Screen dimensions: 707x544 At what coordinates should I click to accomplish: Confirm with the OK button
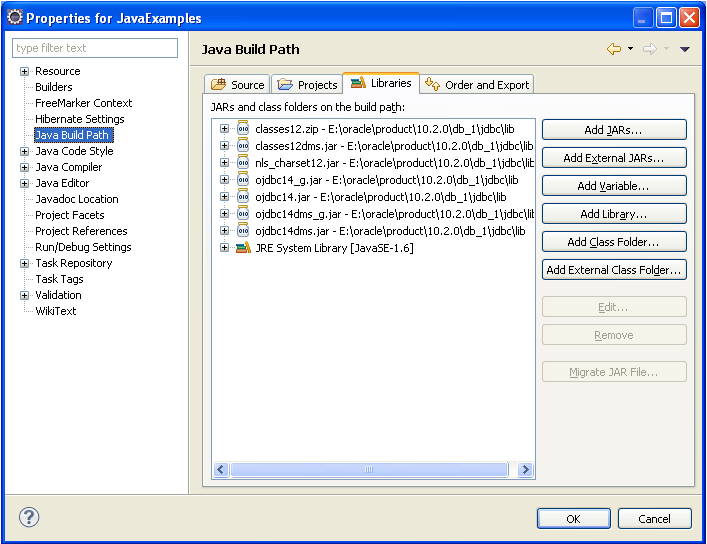(574, 518)
